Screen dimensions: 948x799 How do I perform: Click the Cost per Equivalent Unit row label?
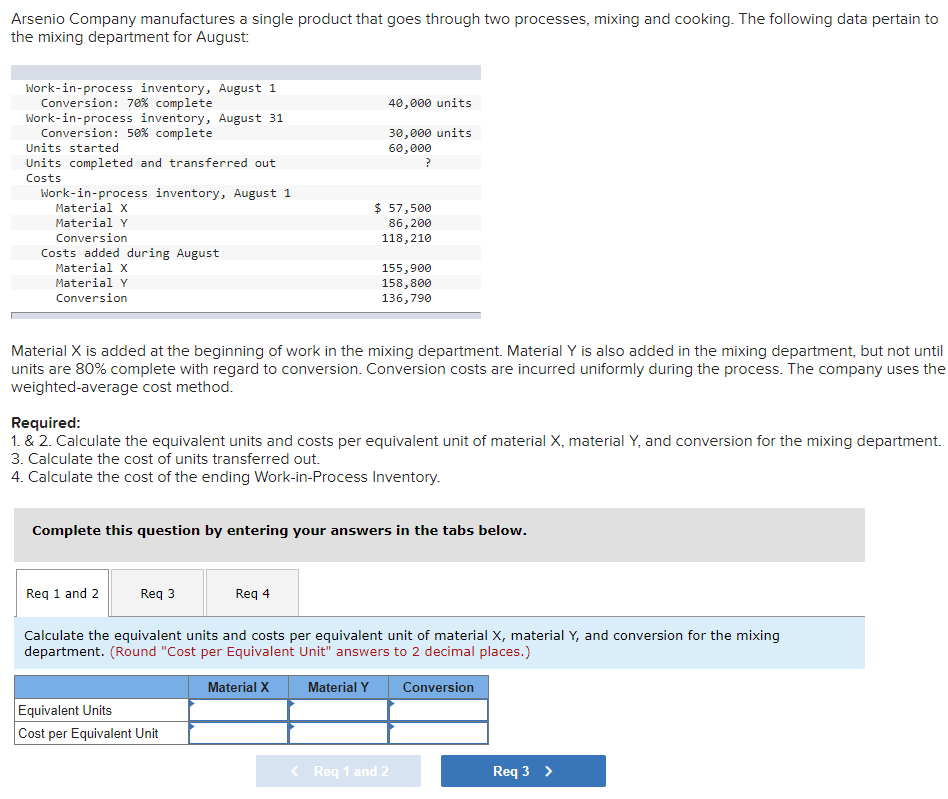pyautogui.click(x=88, y=733)
